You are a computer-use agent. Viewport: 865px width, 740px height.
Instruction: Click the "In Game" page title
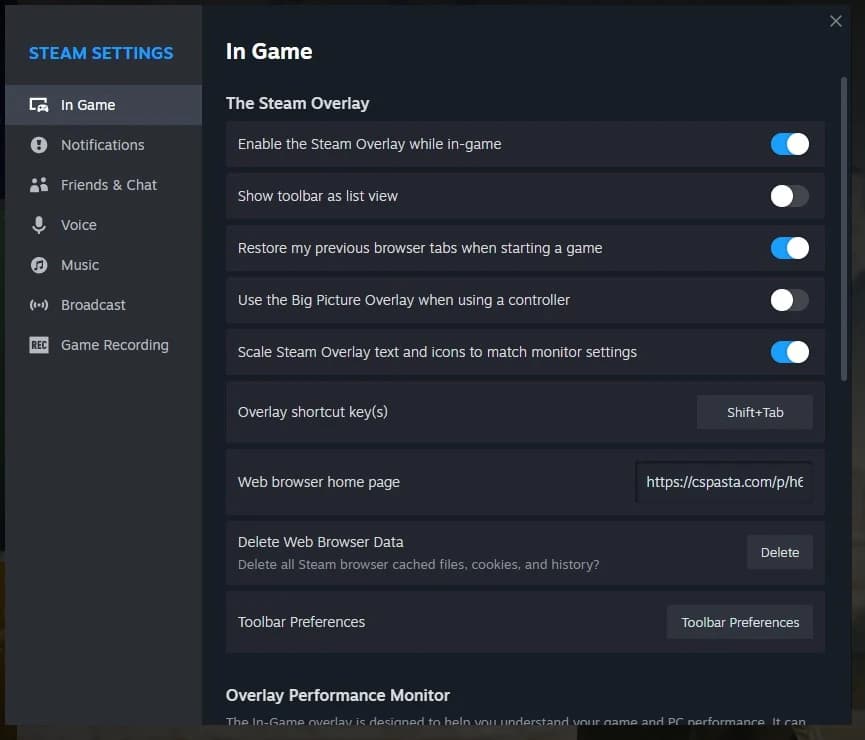pos(269,51)
